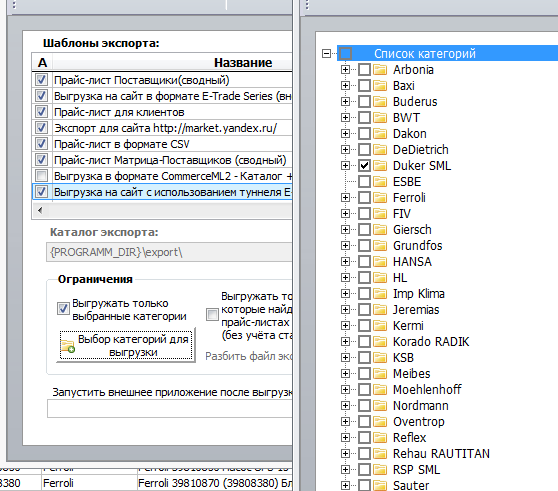Click the Korado RADIK folder icon
Screen dimensions: 558x491
click(x=380, y=342)
